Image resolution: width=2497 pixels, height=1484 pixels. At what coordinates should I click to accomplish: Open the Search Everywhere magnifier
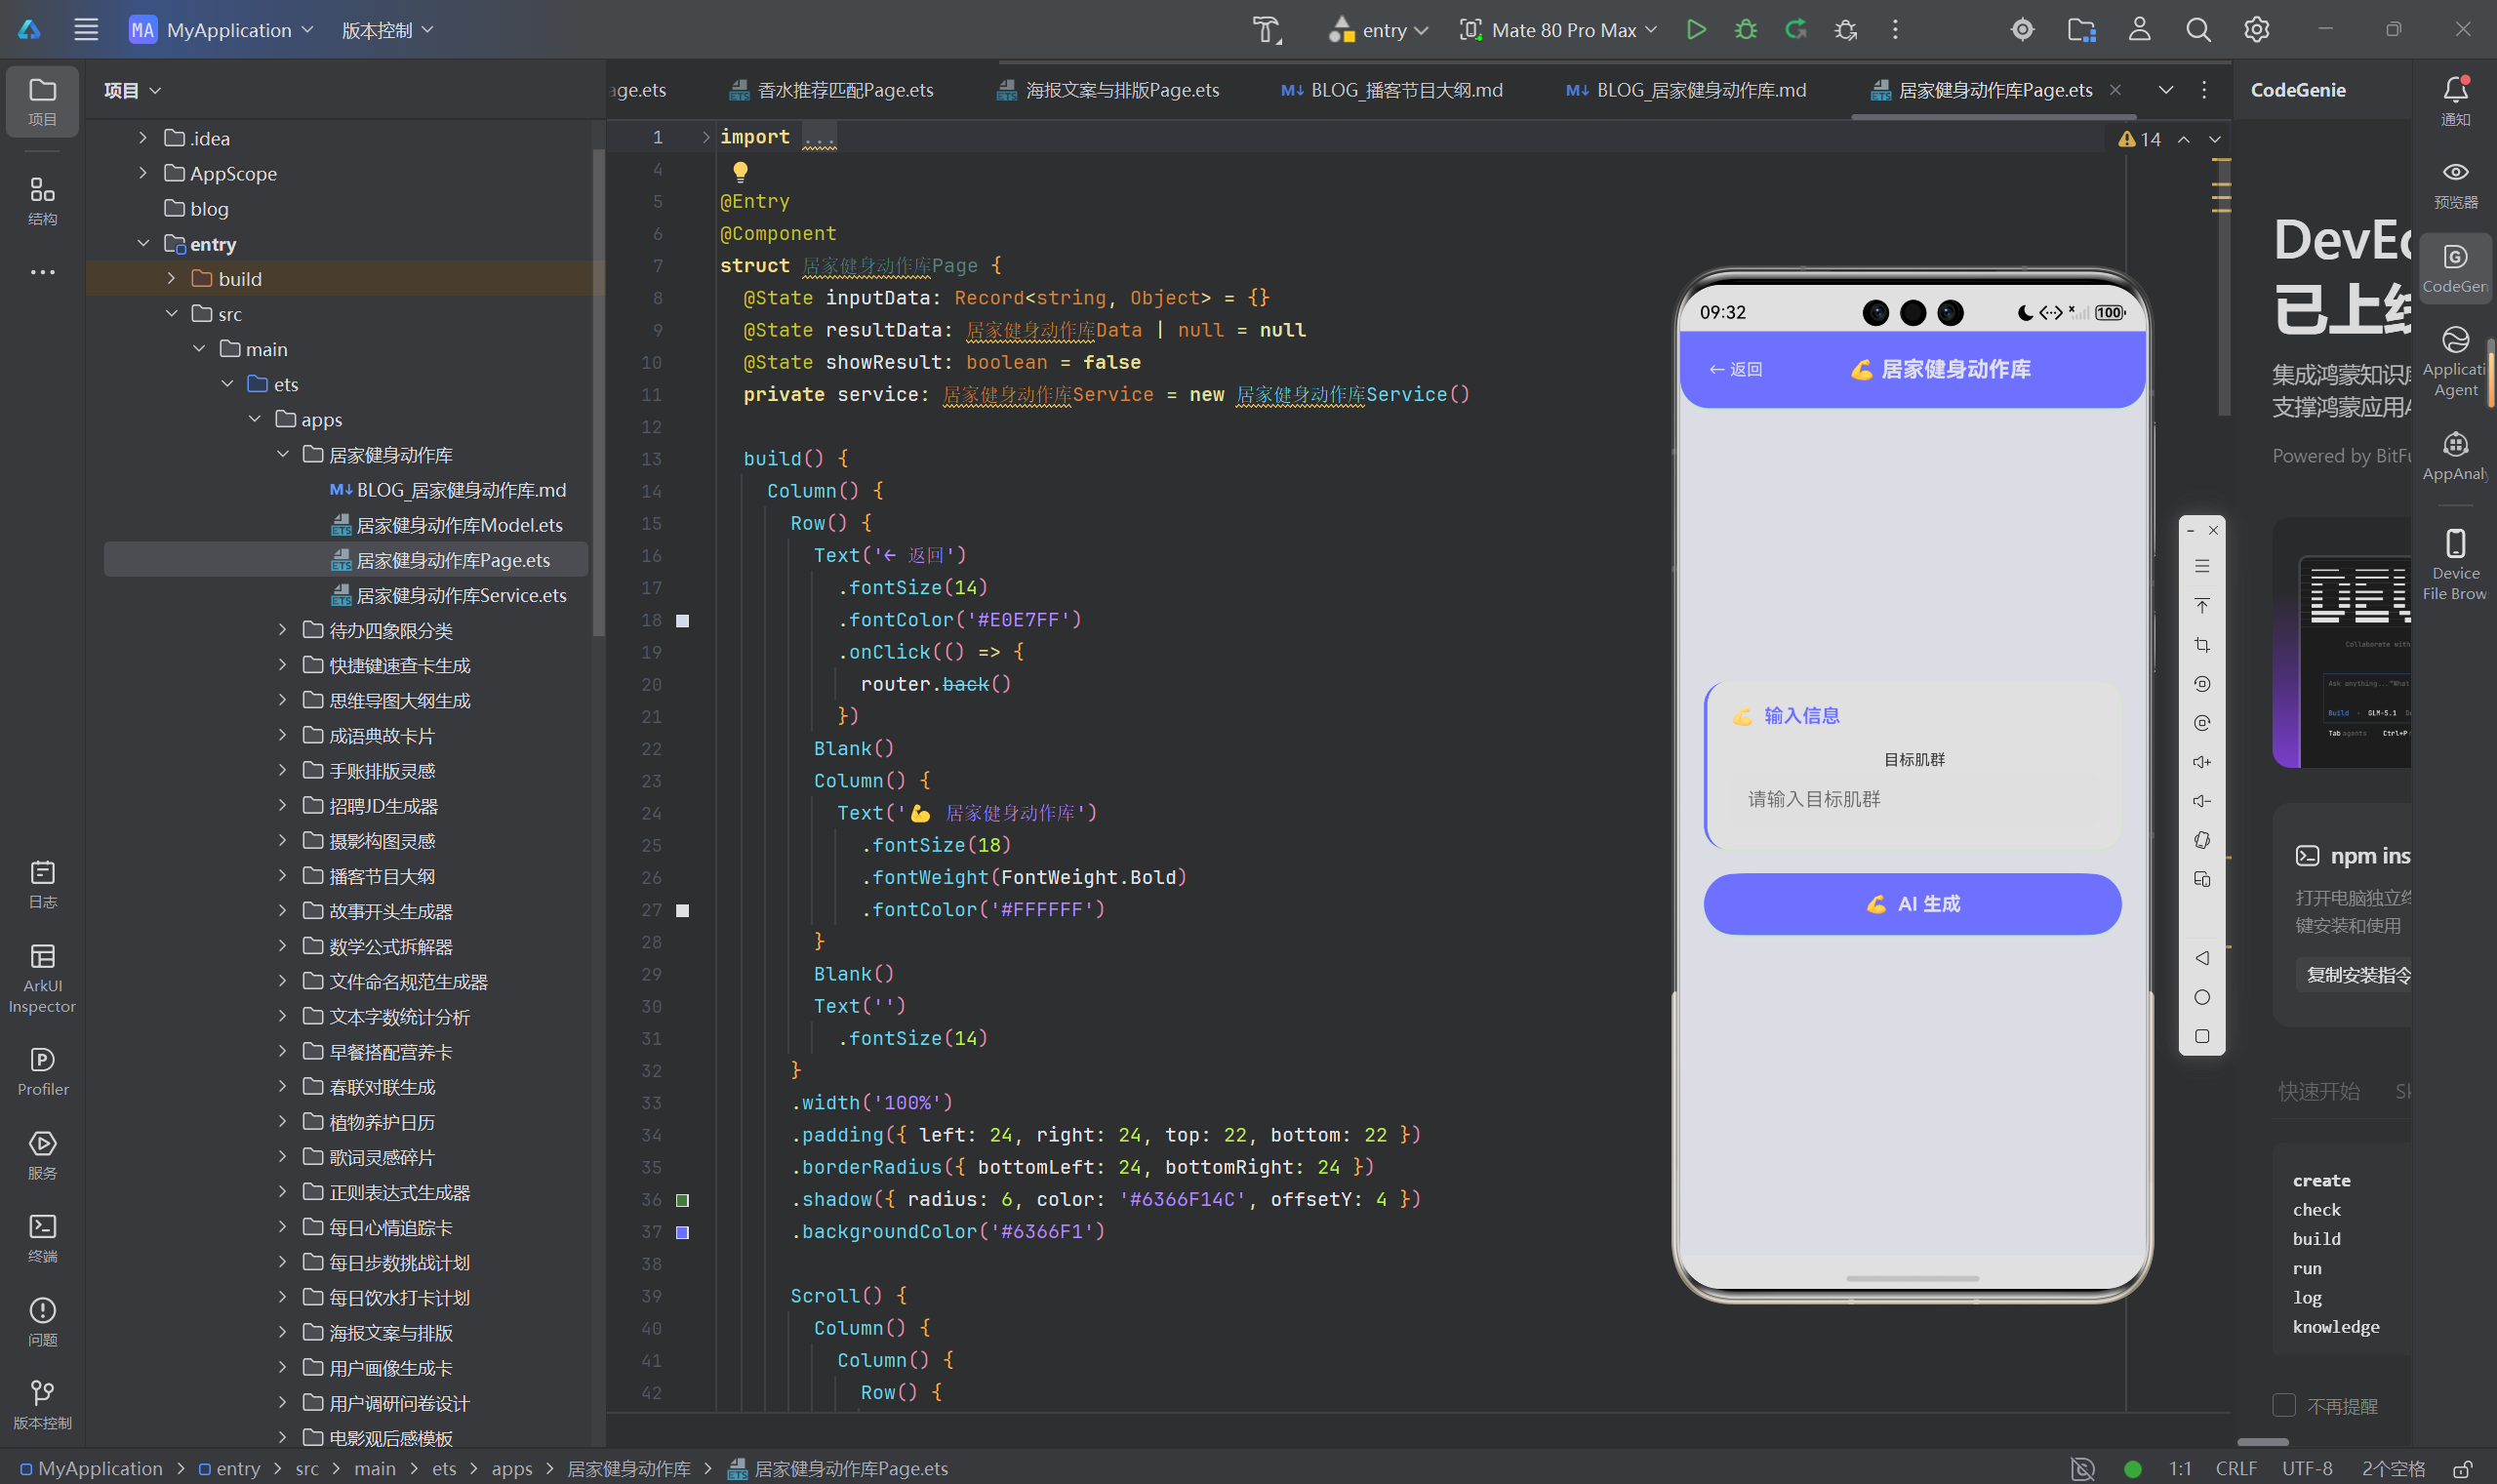[x=2197, y=30]
